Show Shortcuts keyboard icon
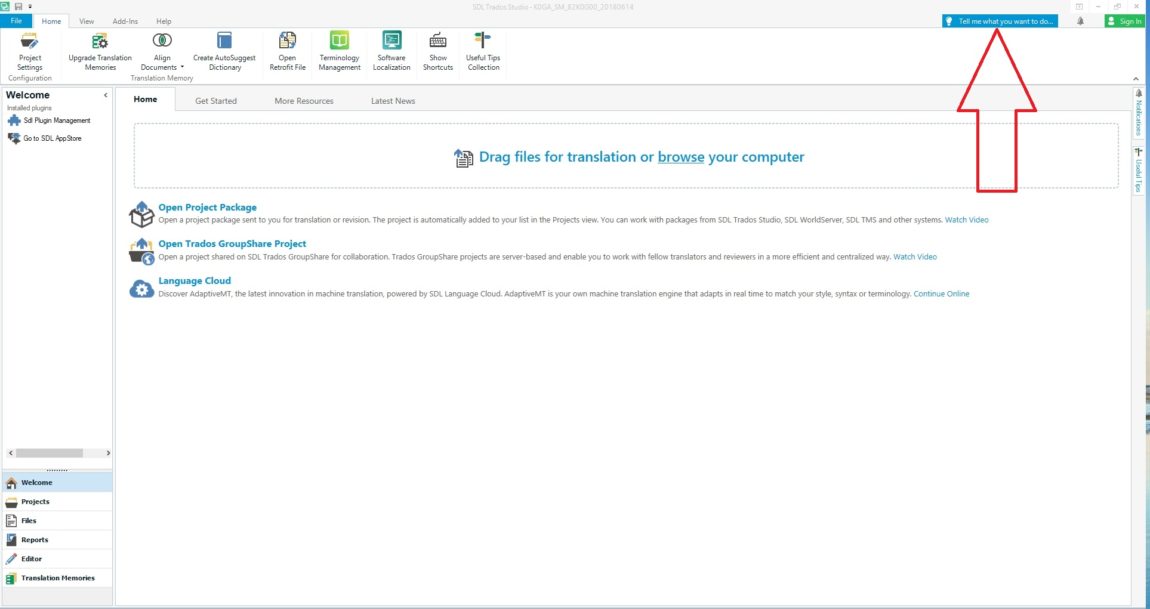The image size is (1150, 609). (438, 40)
